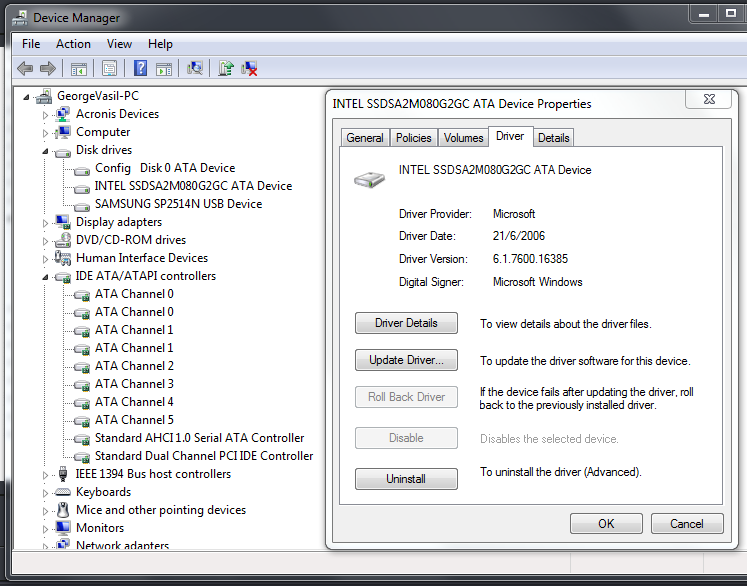The width and height of the screenshot is (747, 586).
Task: Click the Display adapters icon
Action: pyautogui.click(x=63, y=222)
